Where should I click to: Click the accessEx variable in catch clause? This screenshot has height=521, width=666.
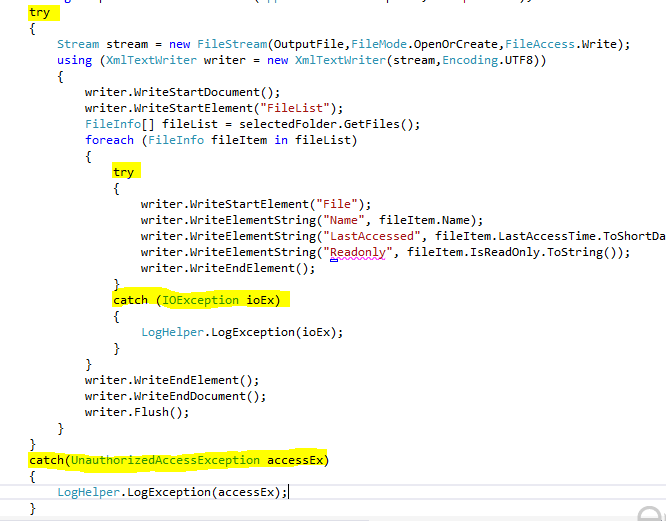coord(295,460)
